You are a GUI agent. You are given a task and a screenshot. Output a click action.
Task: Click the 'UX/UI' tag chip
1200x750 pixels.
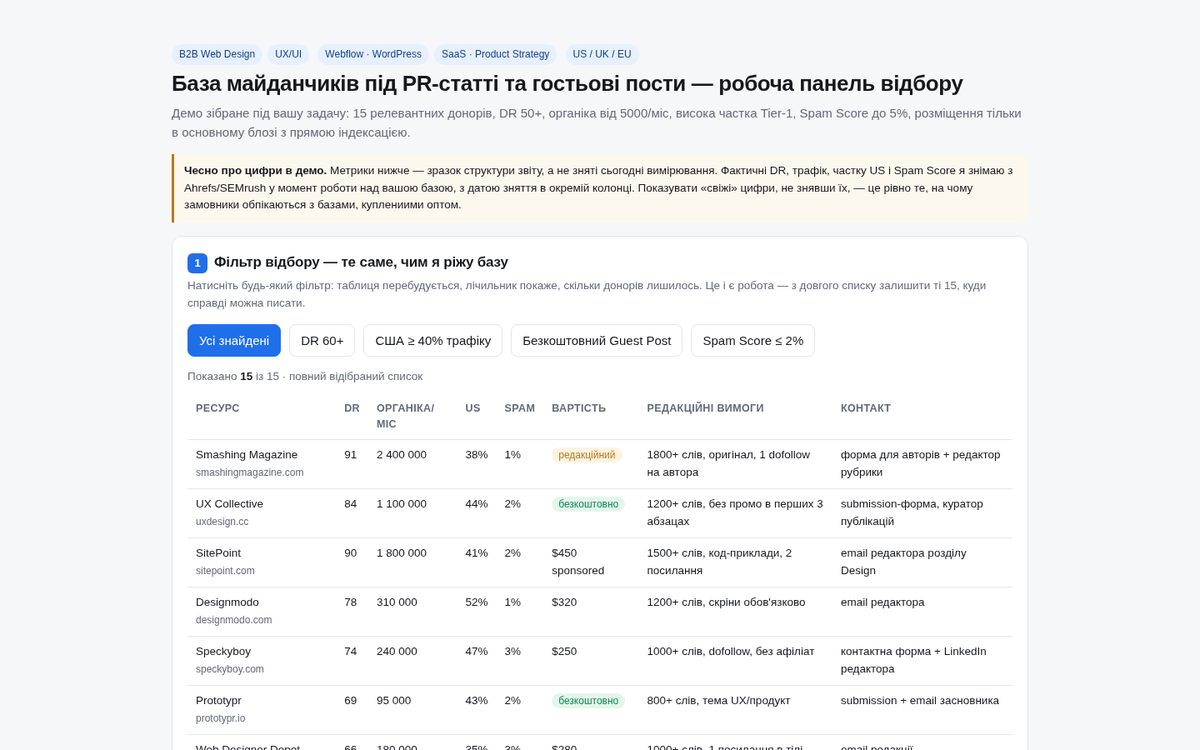288,54
